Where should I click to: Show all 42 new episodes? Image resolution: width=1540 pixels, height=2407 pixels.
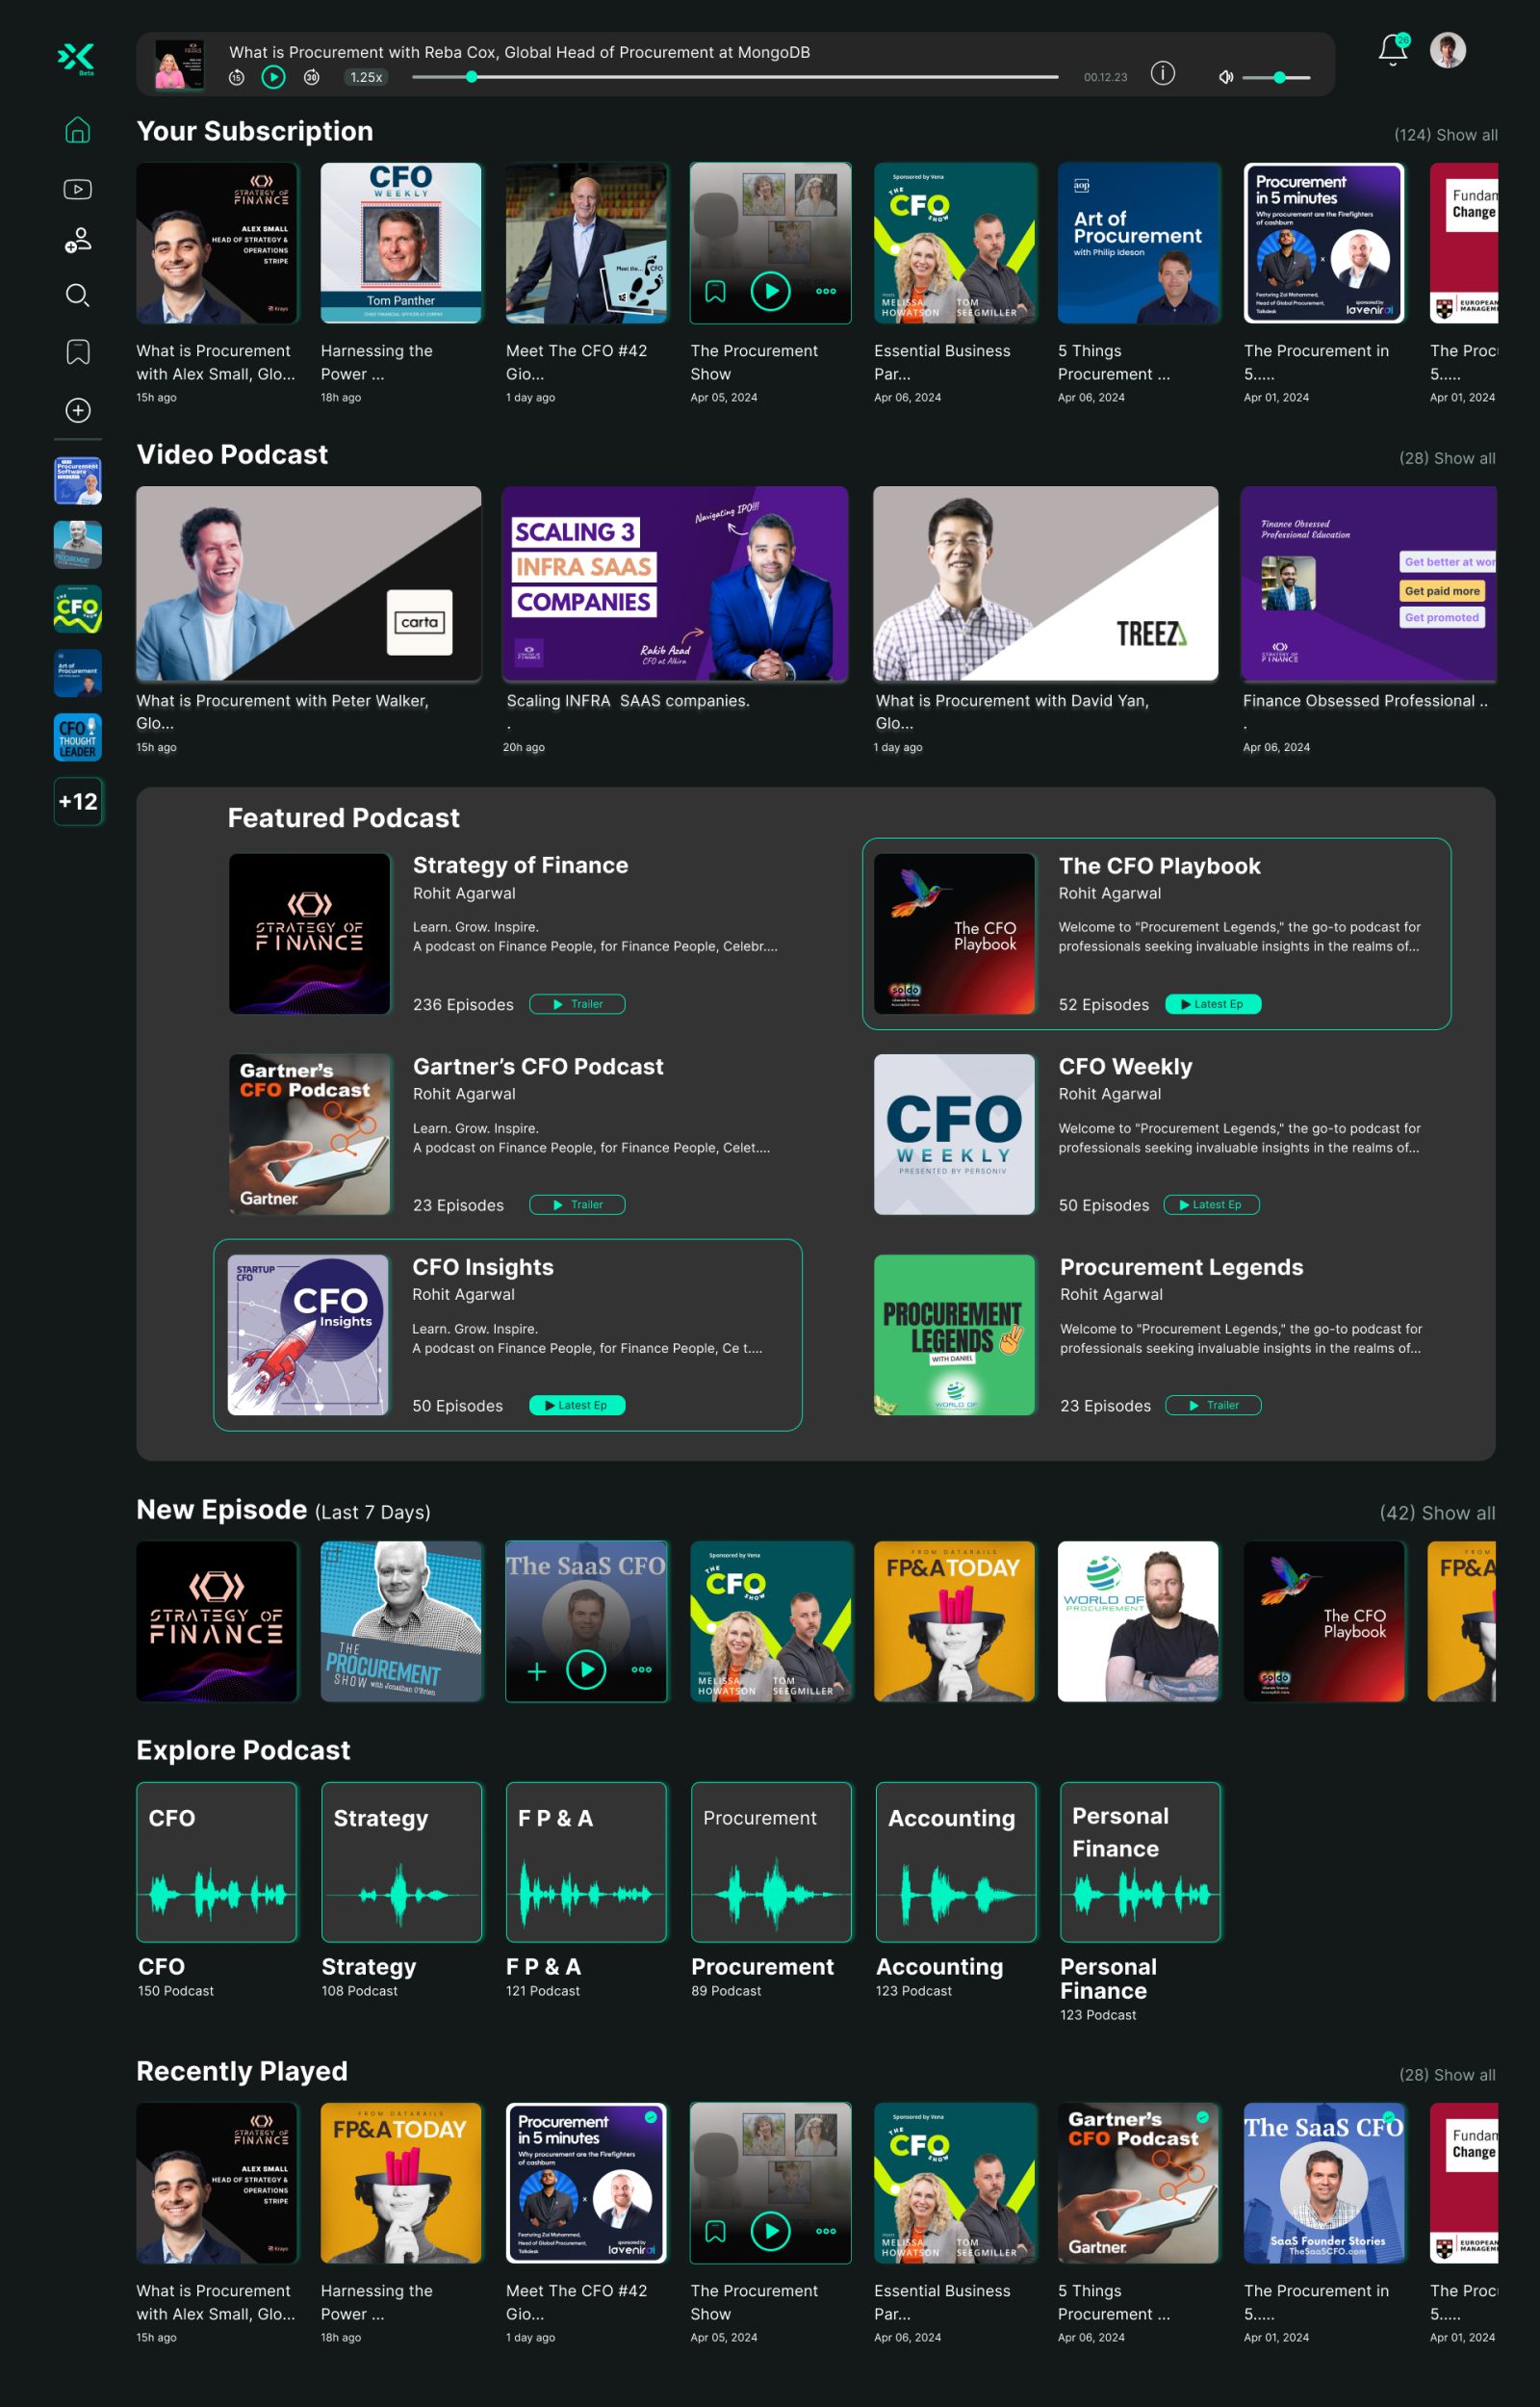[x=1437, y=1512]
